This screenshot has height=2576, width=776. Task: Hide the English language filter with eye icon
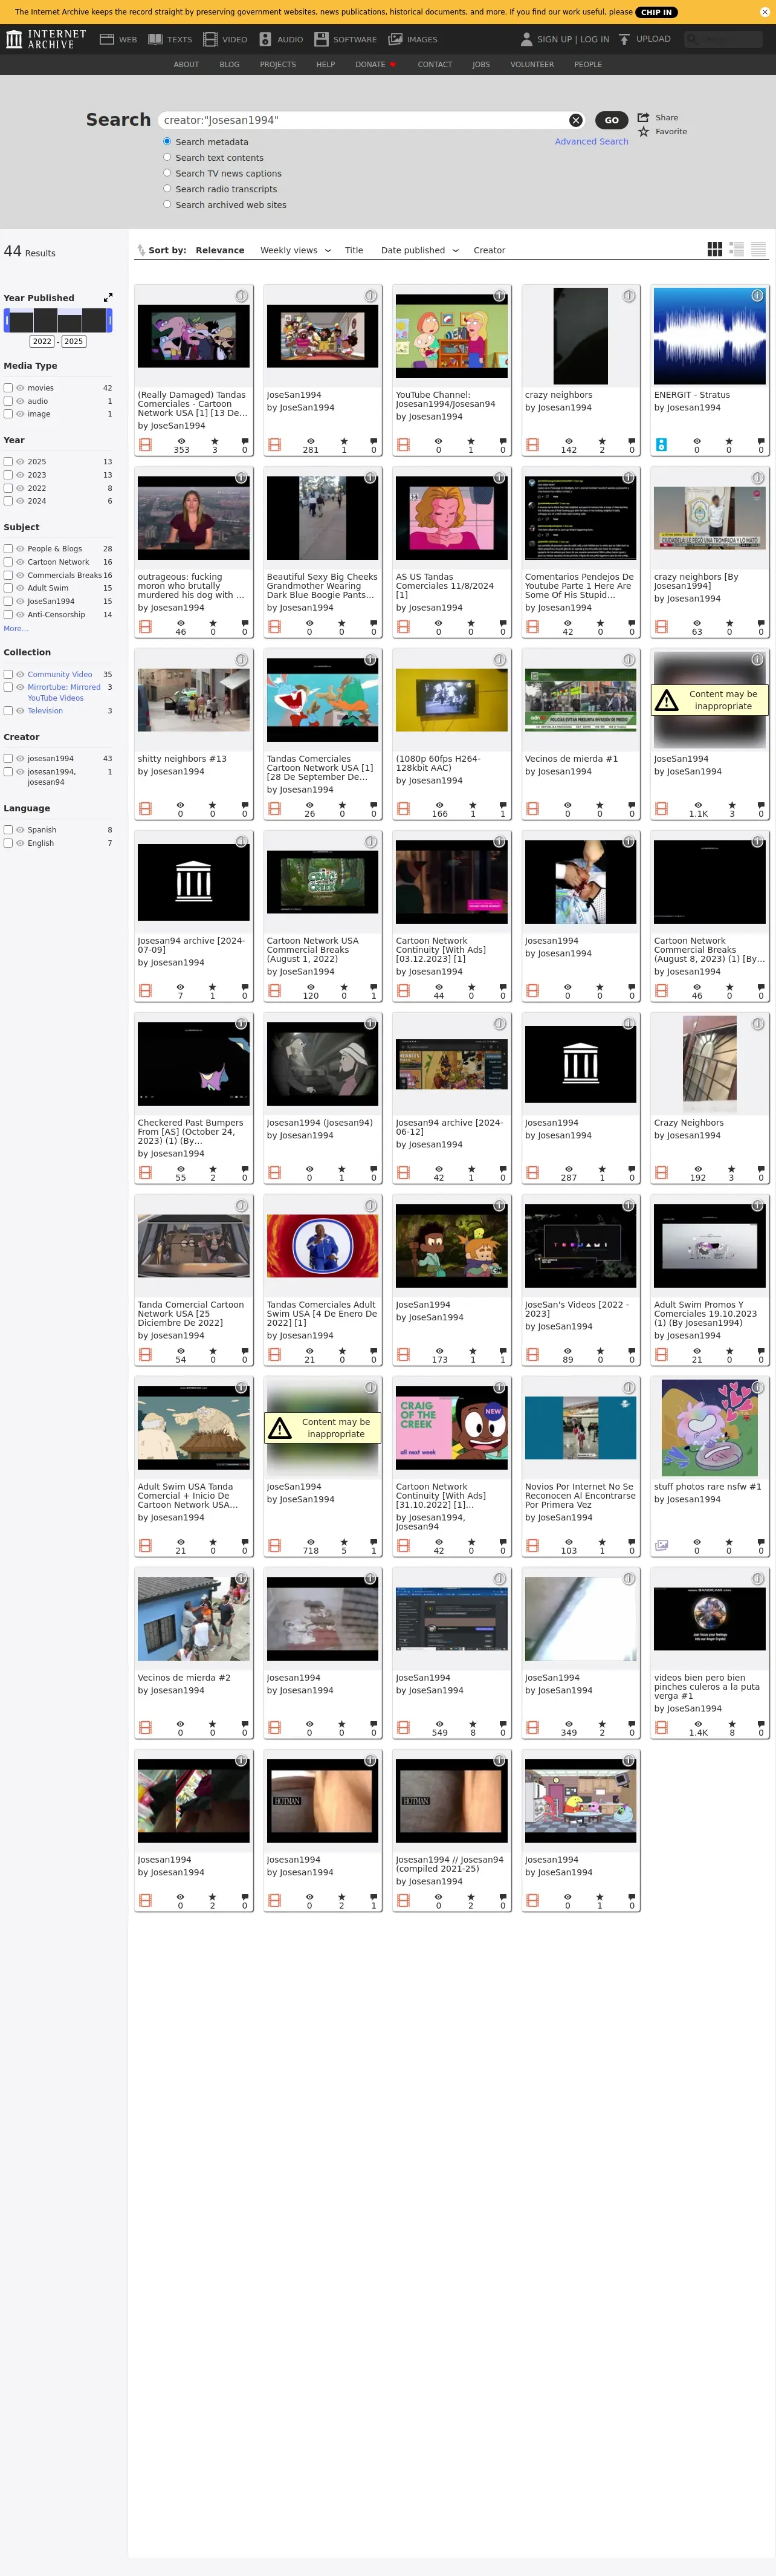(20, 843)
